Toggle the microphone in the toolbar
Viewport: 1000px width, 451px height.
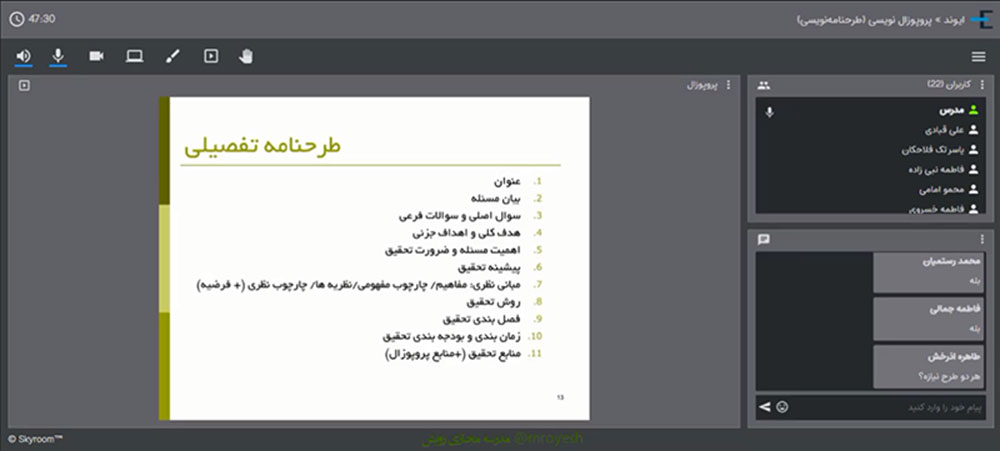tap(58, 56)
